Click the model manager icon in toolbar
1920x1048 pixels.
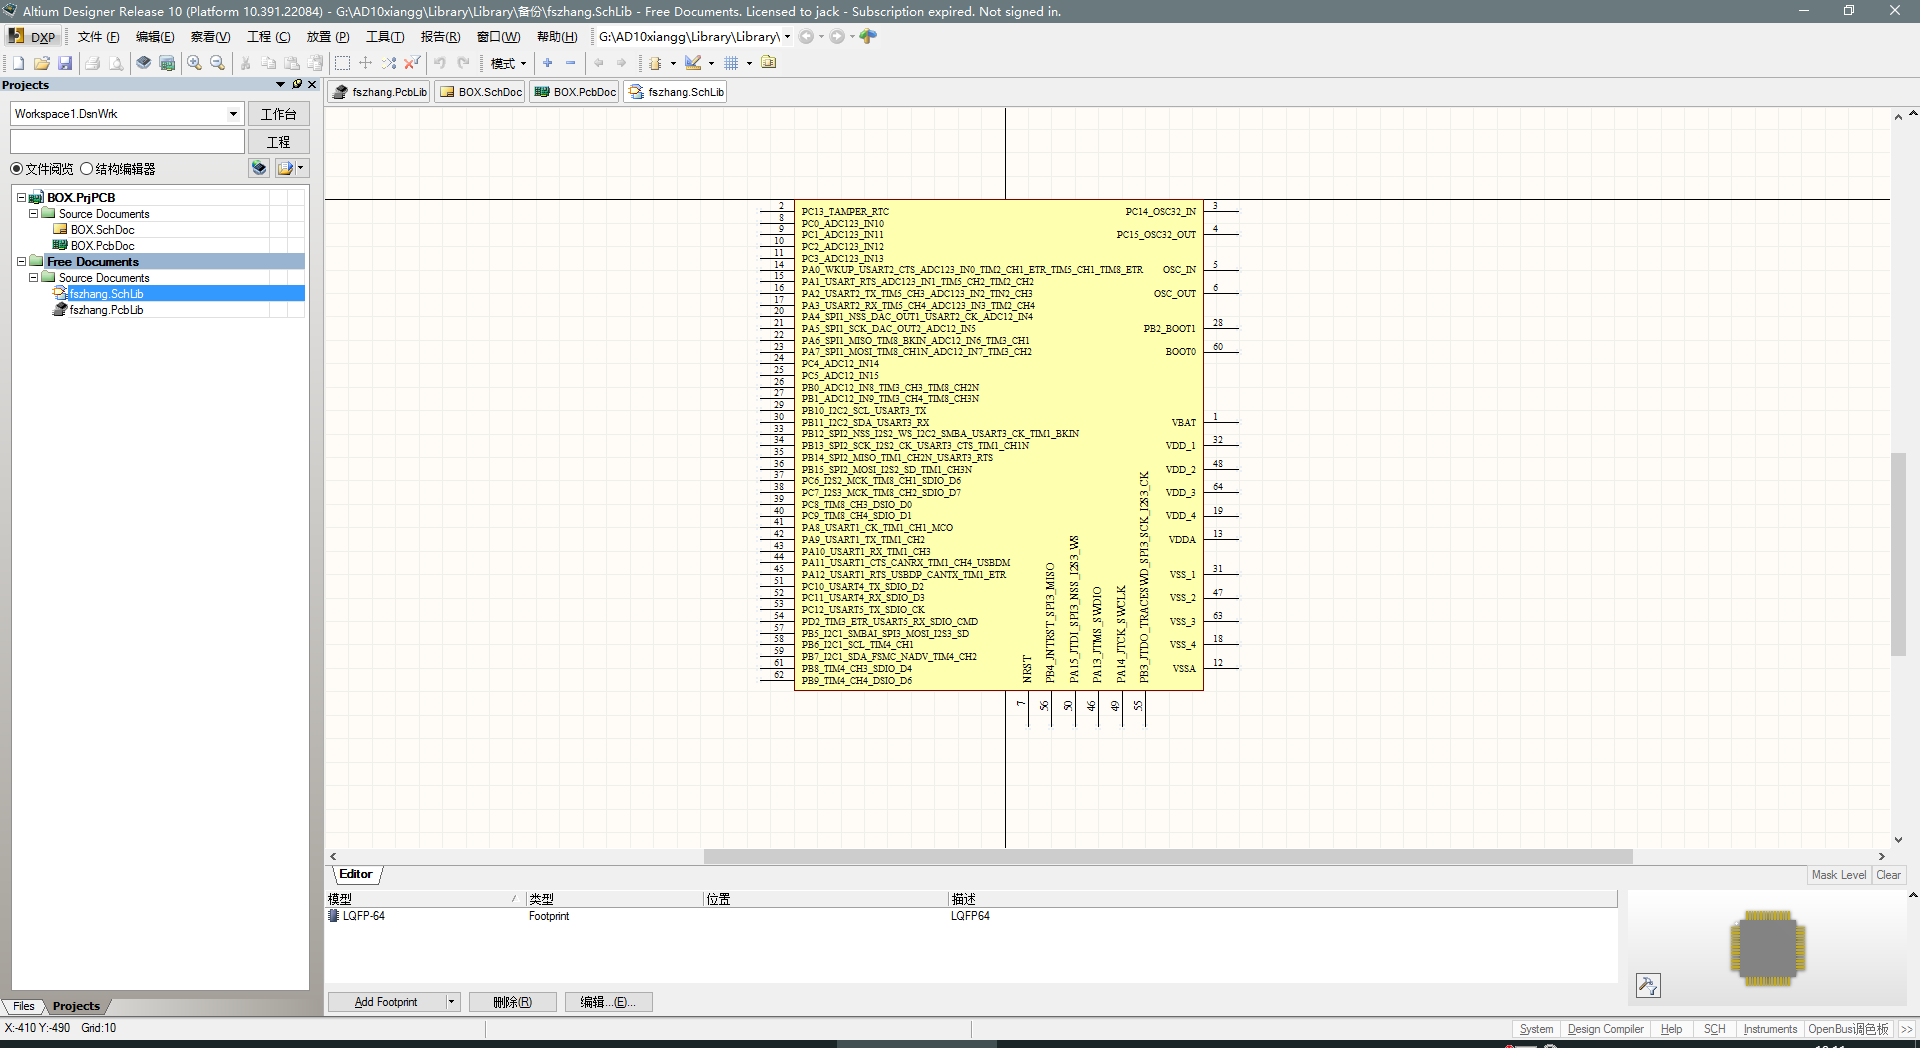click(x=769, y=63)
